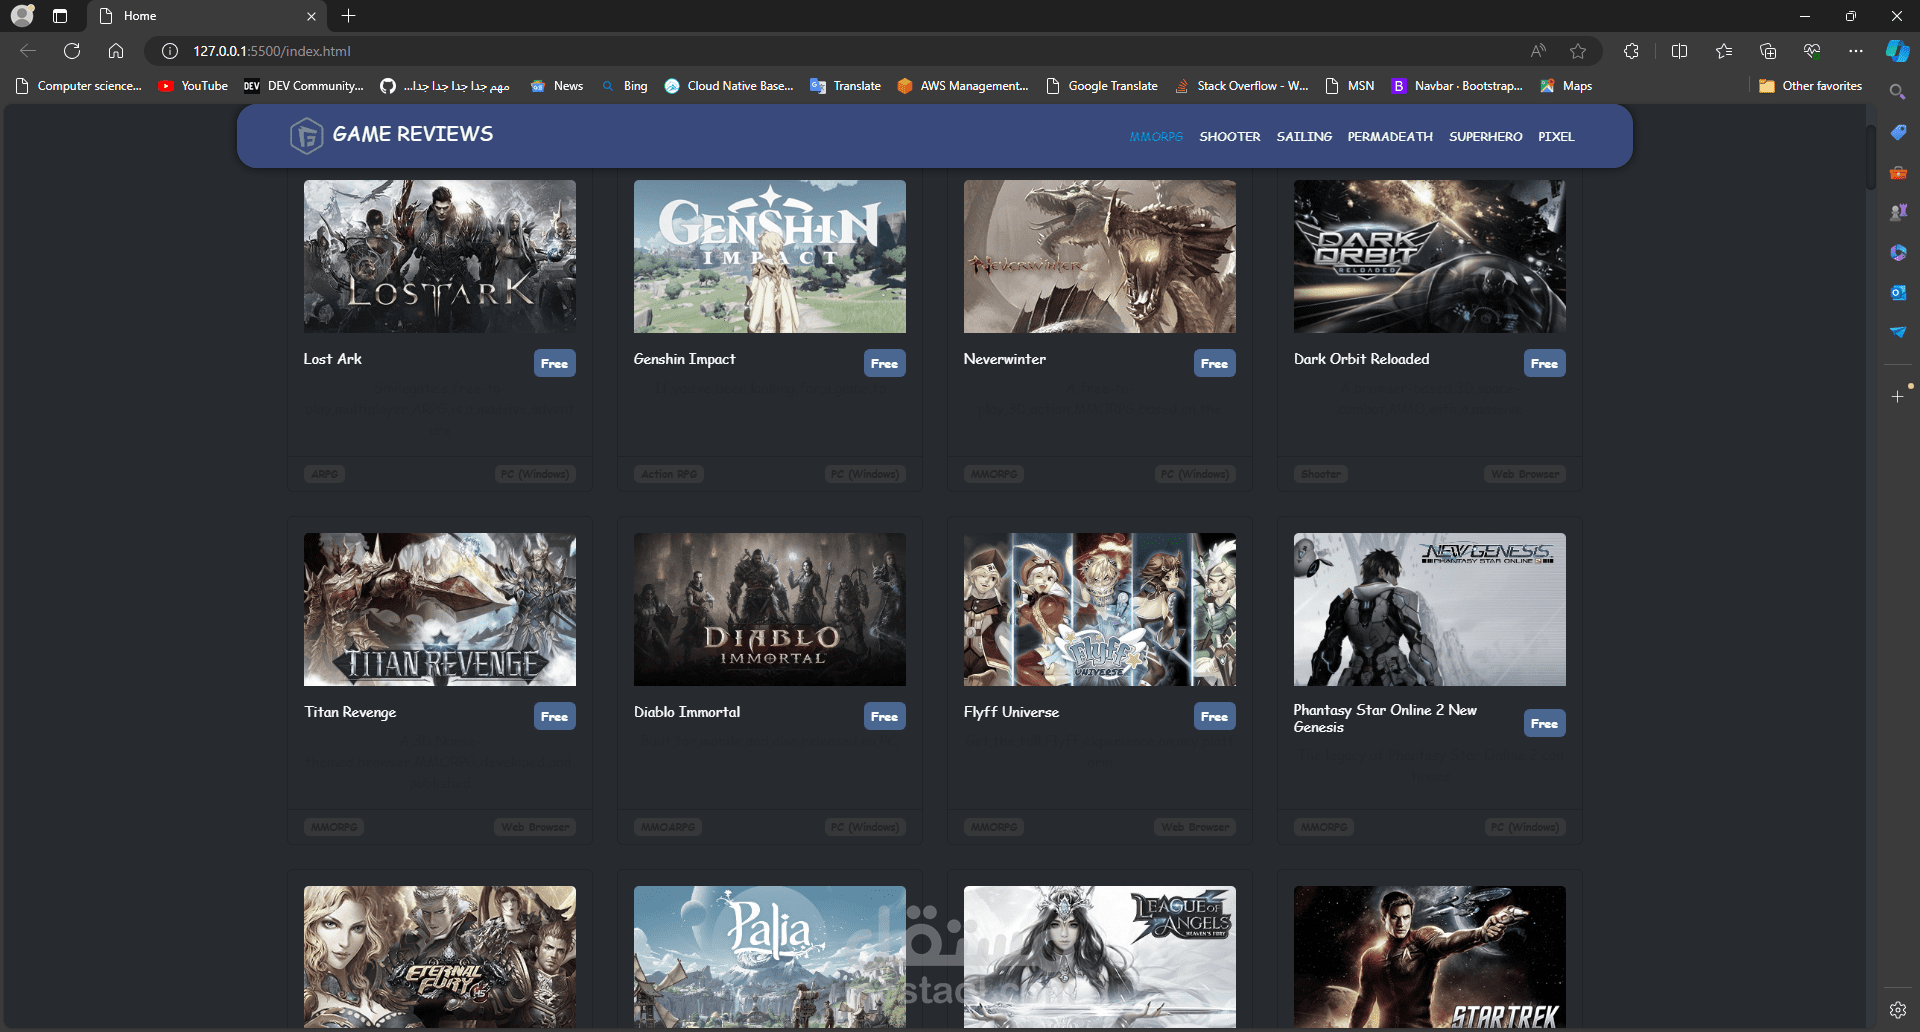This screenshot has height=1032, width=1920.
Task: Open the Computer science bookmark
Action: 79,86
